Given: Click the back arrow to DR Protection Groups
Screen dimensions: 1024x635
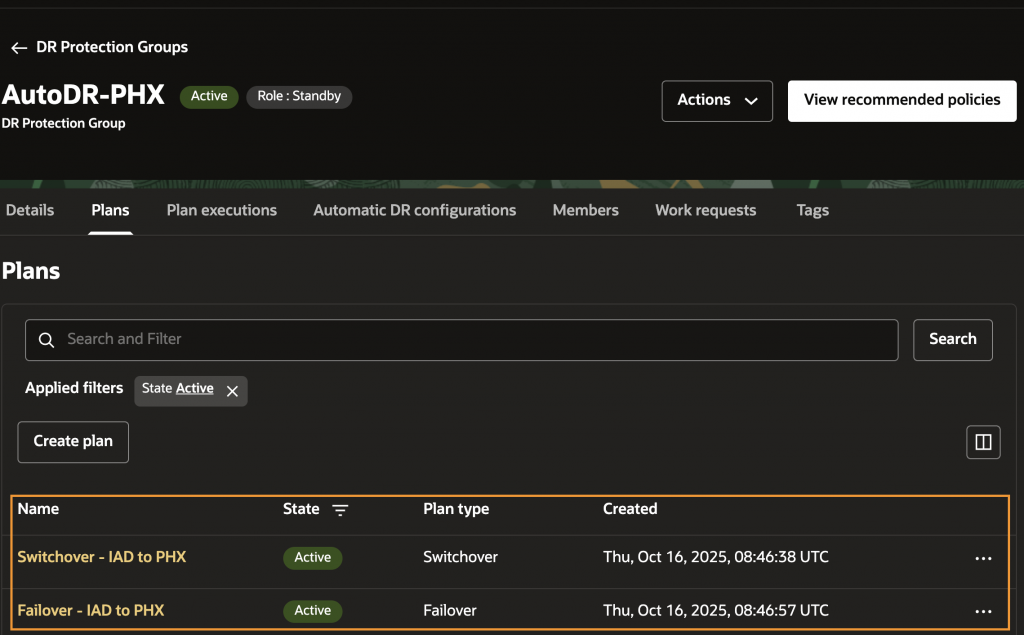Looking at the screenshot, I should point(19,48).
